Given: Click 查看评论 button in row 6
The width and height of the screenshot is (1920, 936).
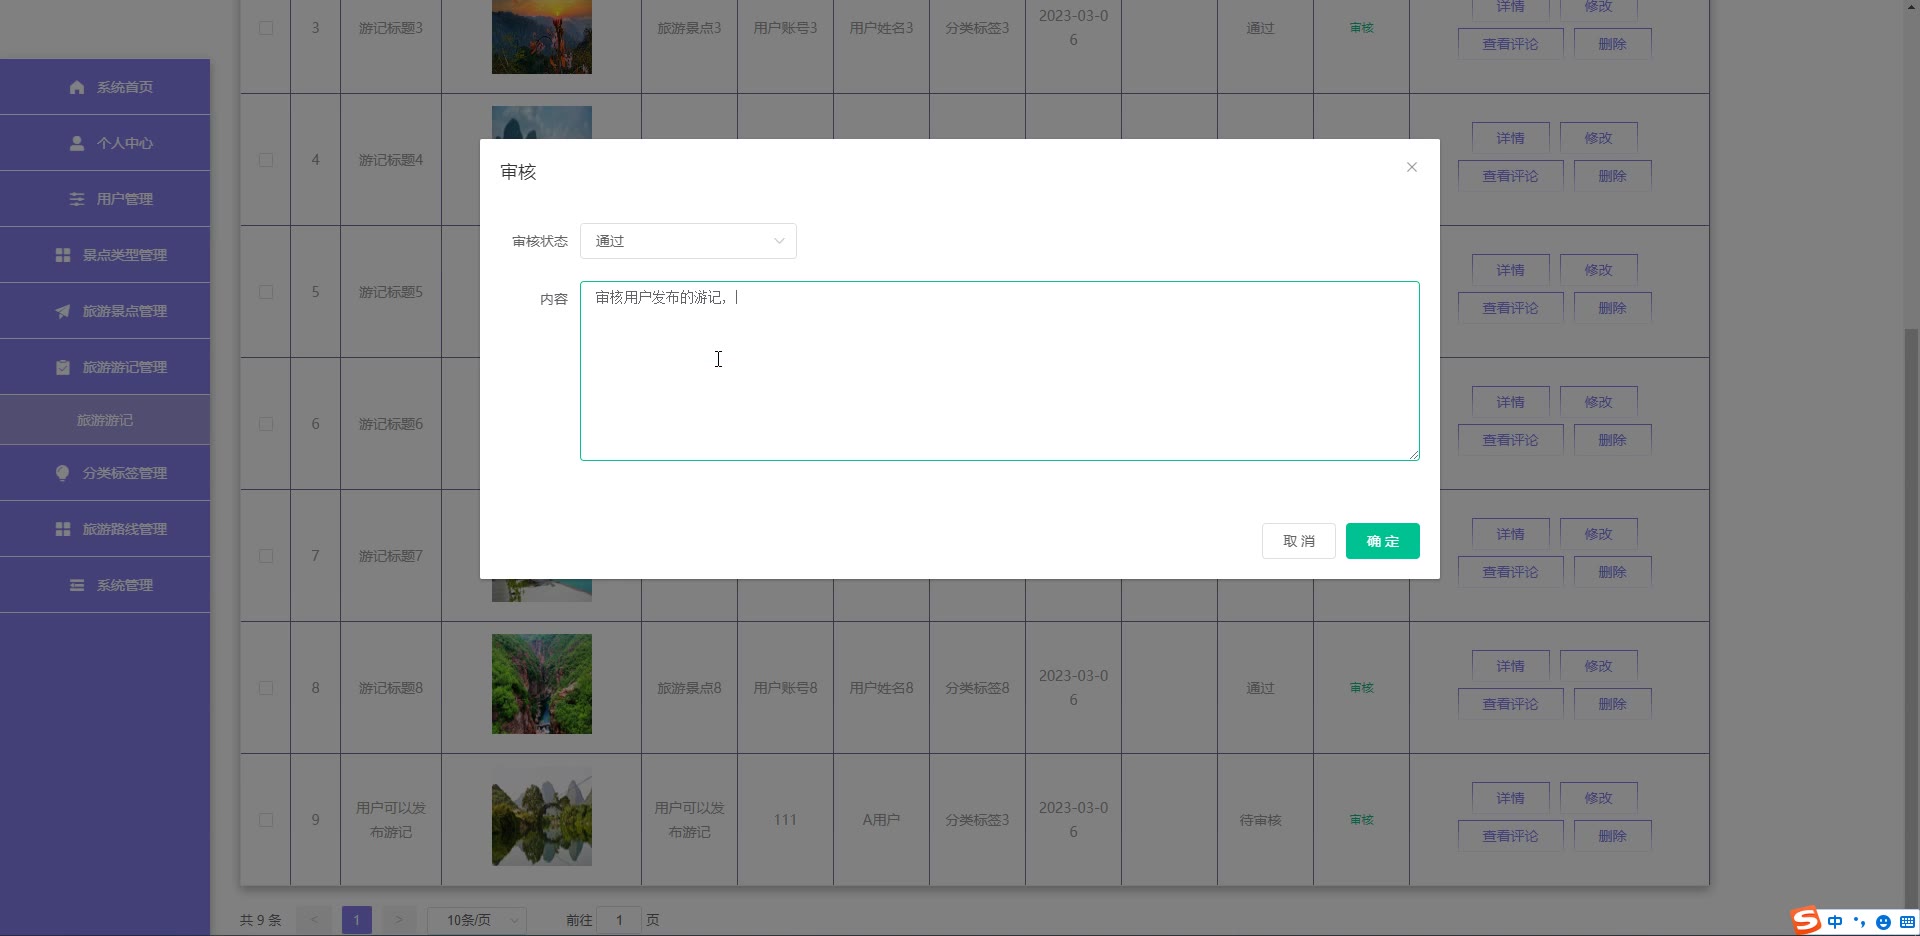Looking at the screenshot, I should (1510, 440).
